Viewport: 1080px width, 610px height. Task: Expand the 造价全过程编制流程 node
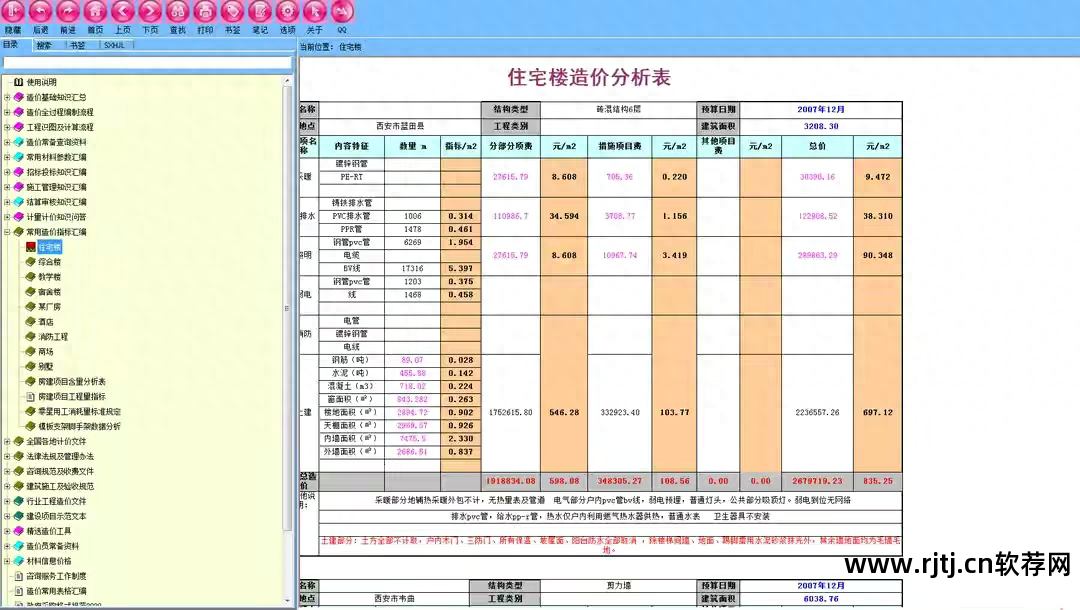(7, 112)
